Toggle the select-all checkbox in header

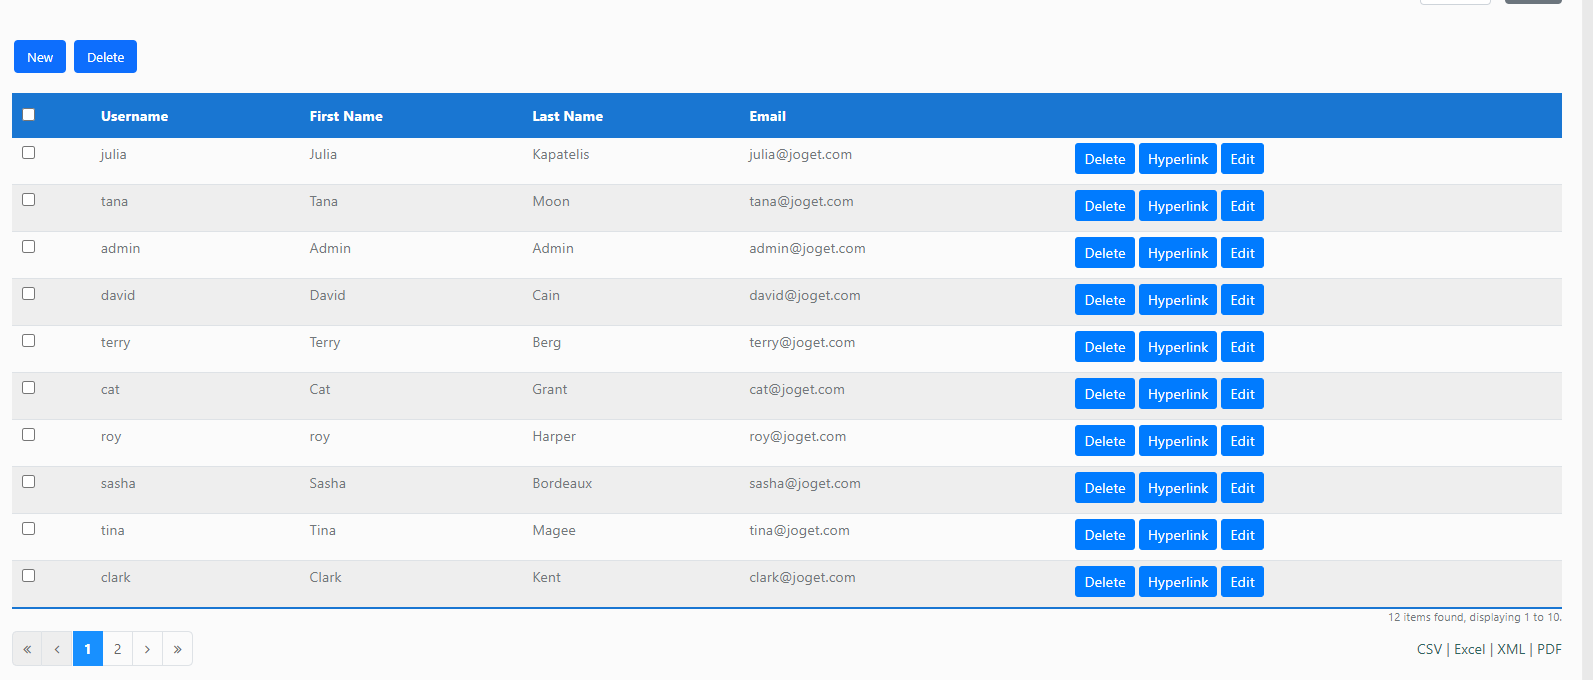tap(29, 115)
